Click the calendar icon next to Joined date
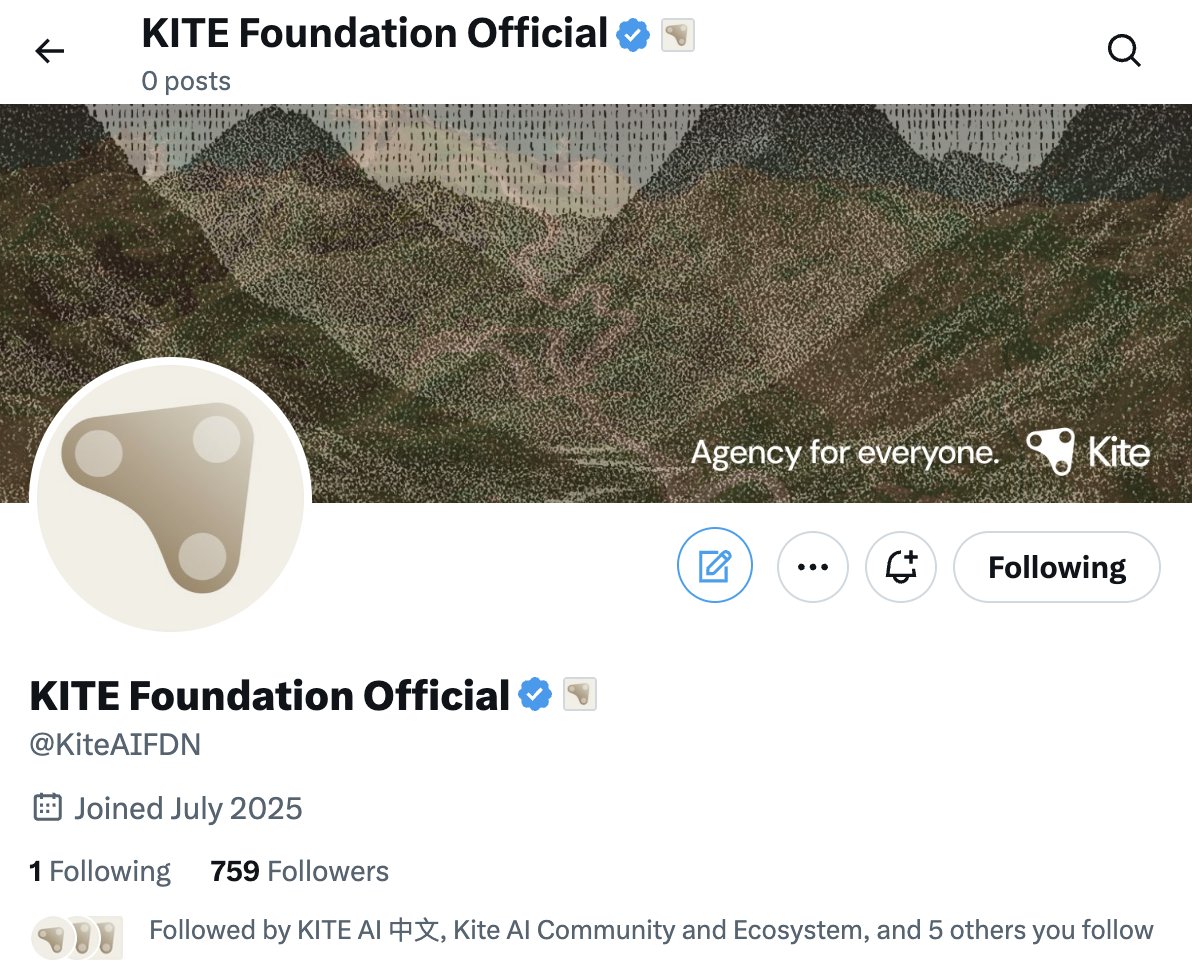Screen dimensions: 1192x980 (x=47, y=807)
